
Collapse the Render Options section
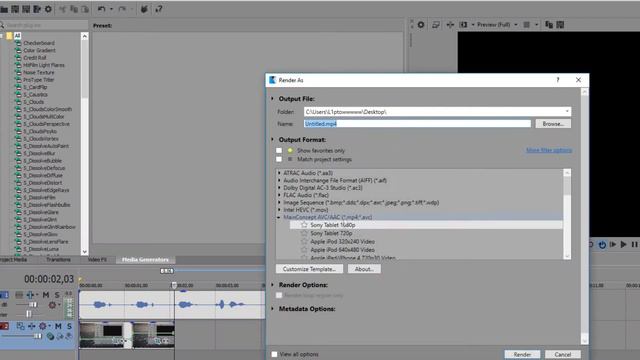pyautogui.click(x=272, y=285)
